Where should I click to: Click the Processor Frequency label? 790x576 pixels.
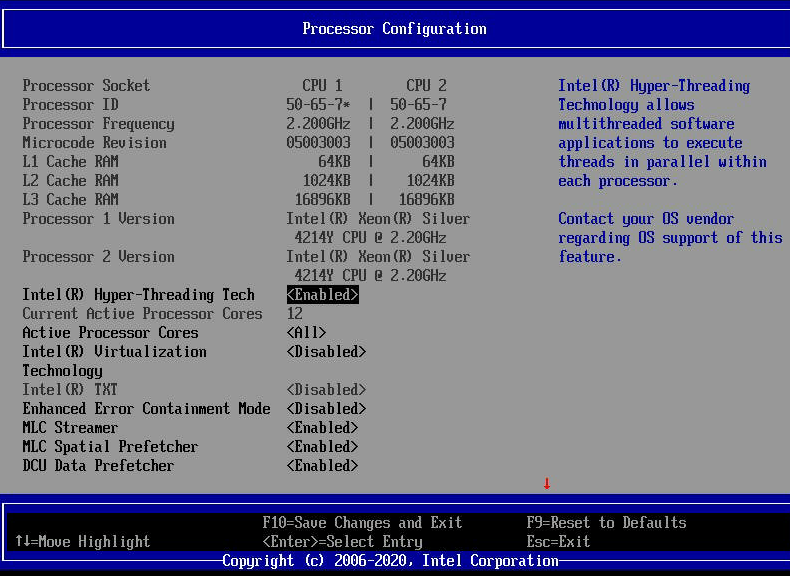98,123
